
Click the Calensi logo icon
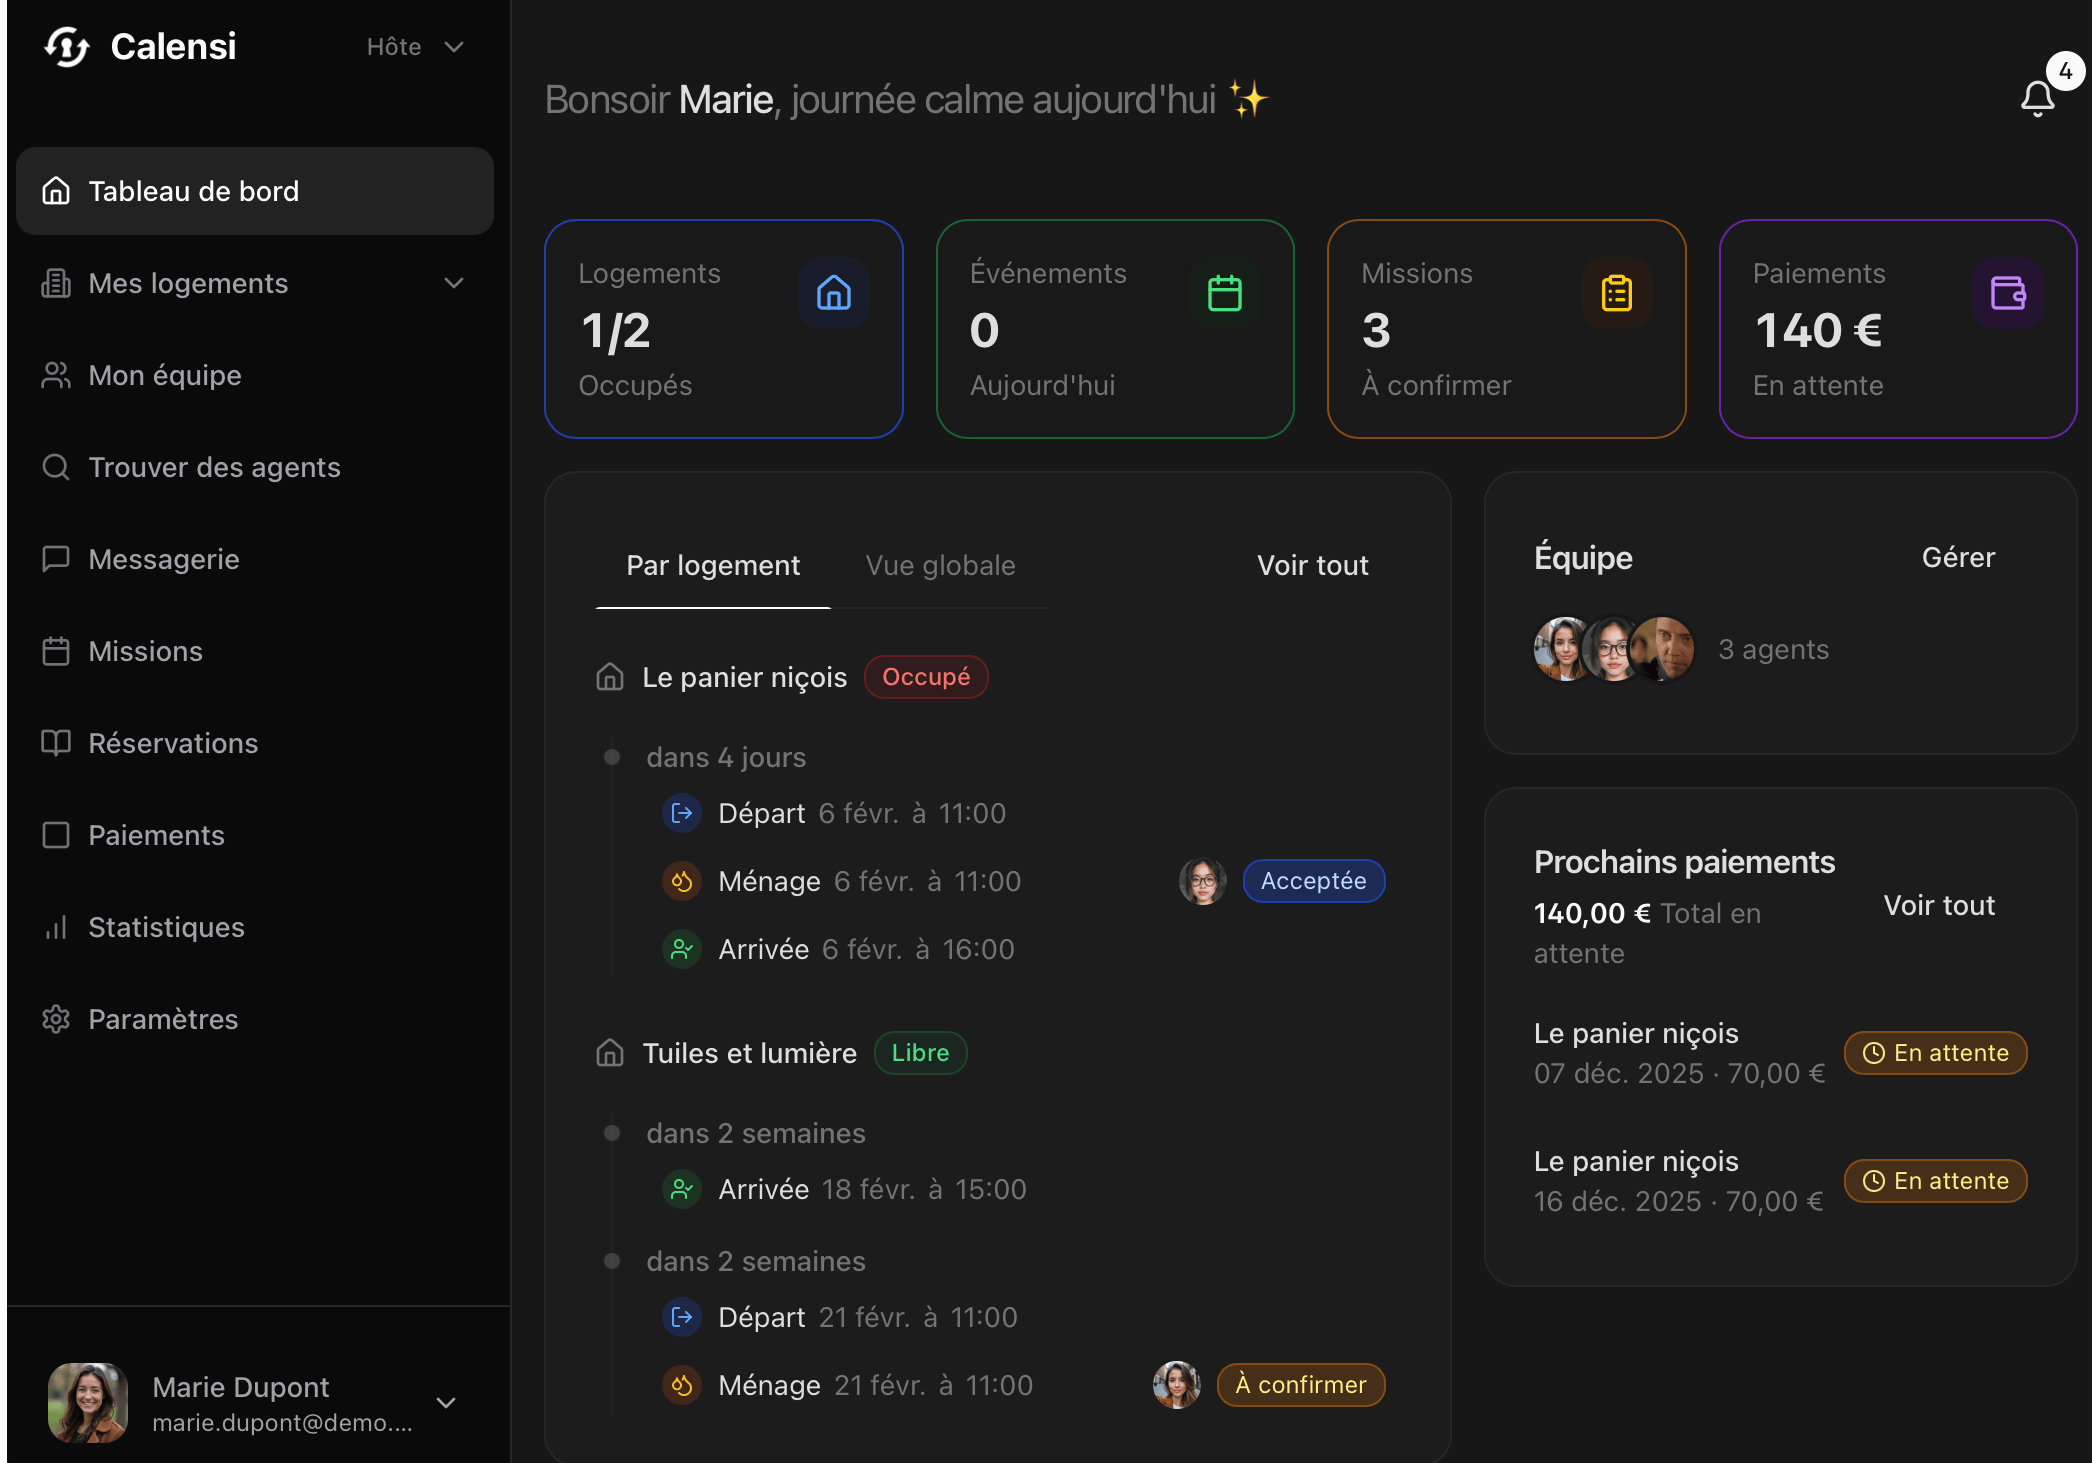tap(67, 47)
